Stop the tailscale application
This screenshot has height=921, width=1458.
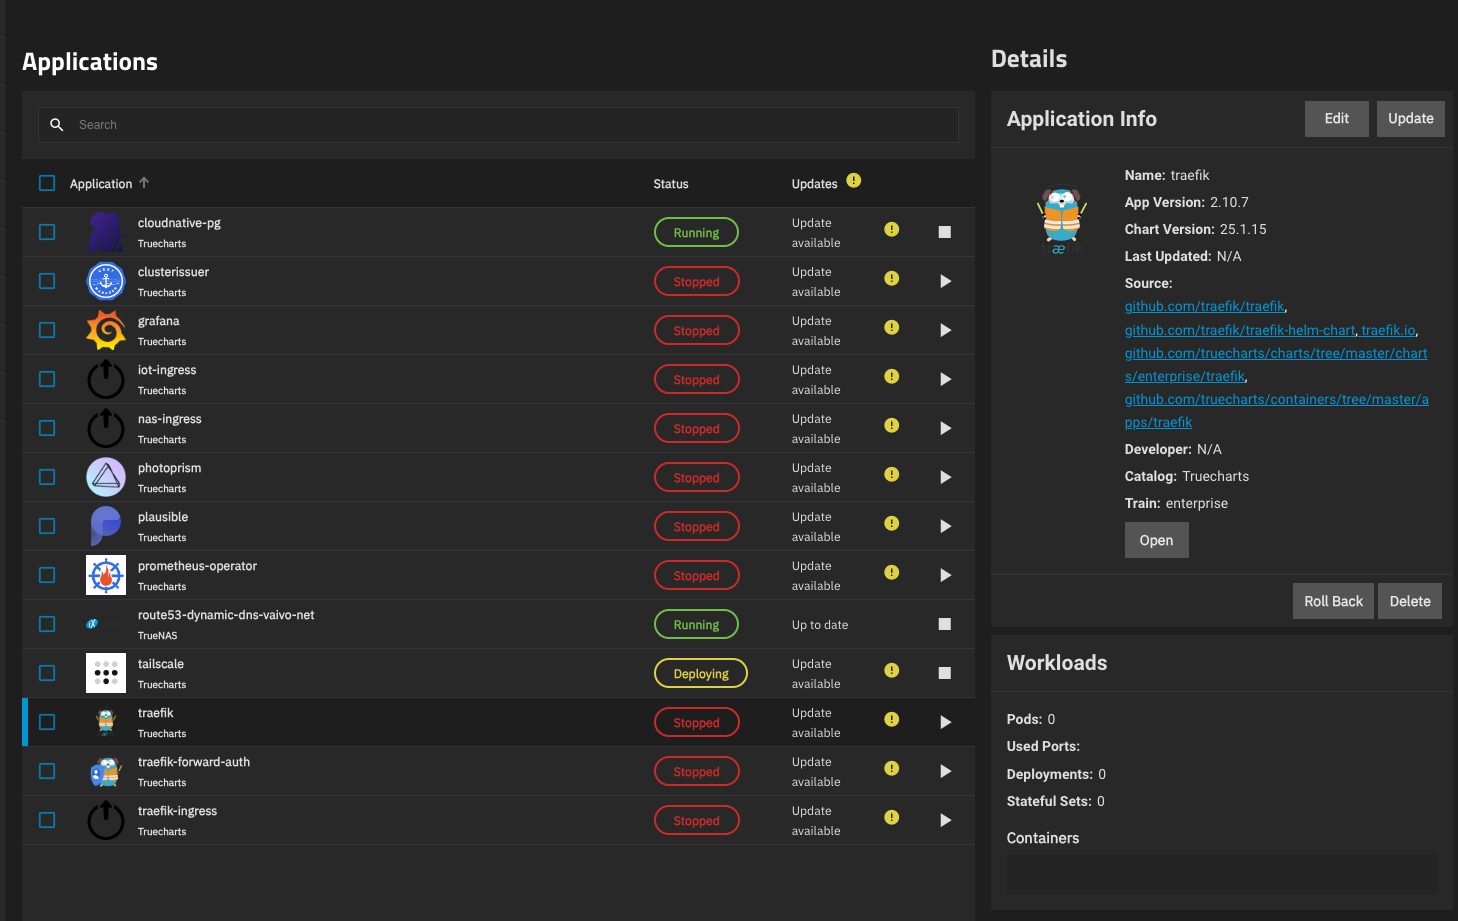(x=944, y=673)
